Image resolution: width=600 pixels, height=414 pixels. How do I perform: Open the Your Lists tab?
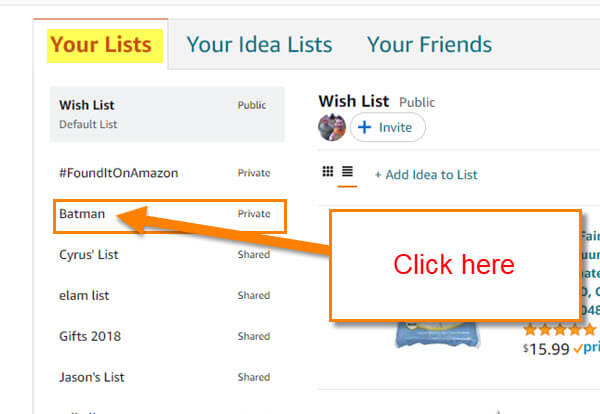pyautogui.click(x=101, y=44)
